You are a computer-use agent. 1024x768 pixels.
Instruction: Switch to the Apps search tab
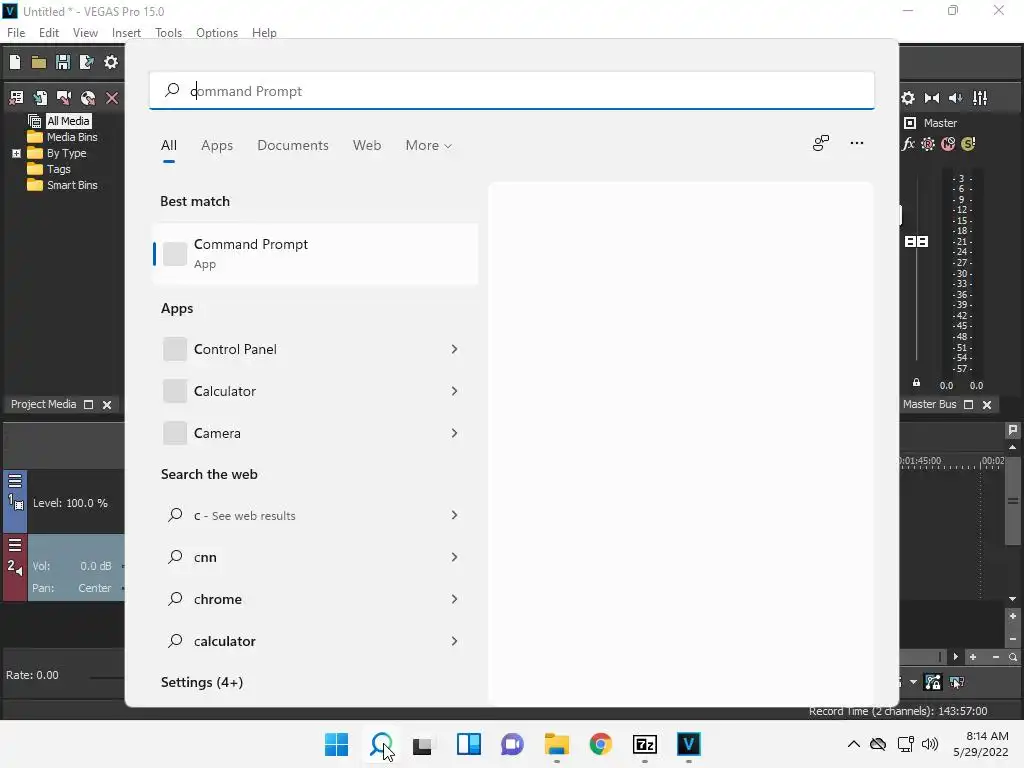(x=217, y=146)
